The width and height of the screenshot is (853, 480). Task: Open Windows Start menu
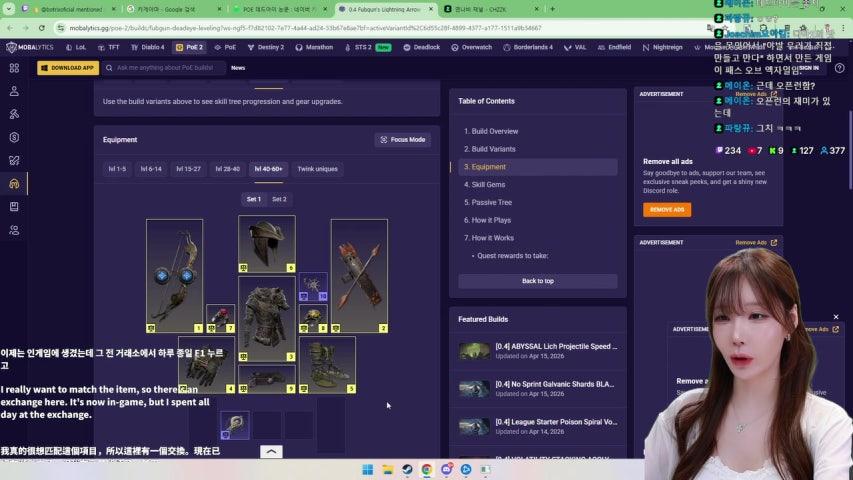pyautogui.click(x=368, y=470)
